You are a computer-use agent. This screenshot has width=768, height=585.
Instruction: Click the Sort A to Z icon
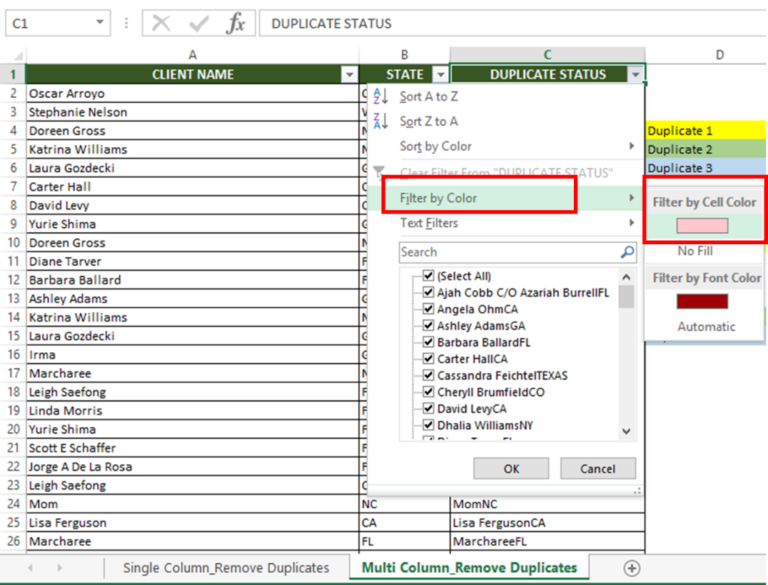click(x=381, y=96)
